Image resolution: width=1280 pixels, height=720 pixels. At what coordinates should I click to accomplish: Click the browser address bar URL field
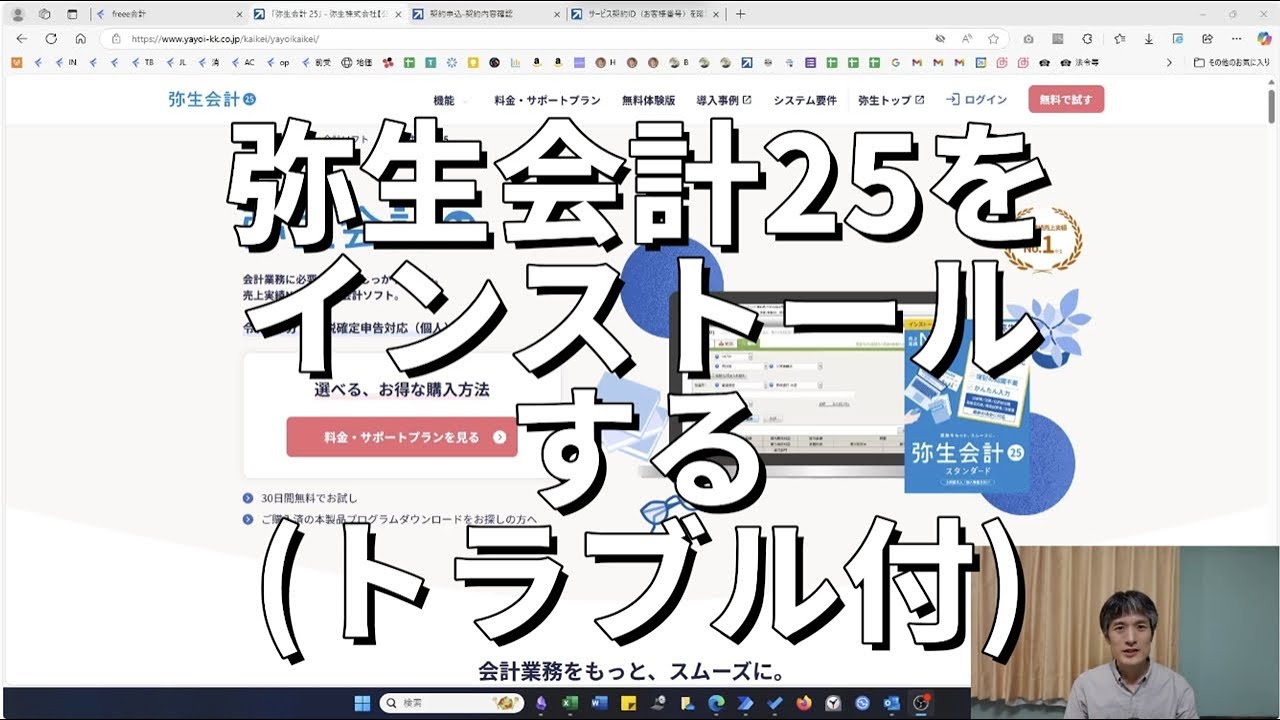pyautogui.click(x=300, y=37)
